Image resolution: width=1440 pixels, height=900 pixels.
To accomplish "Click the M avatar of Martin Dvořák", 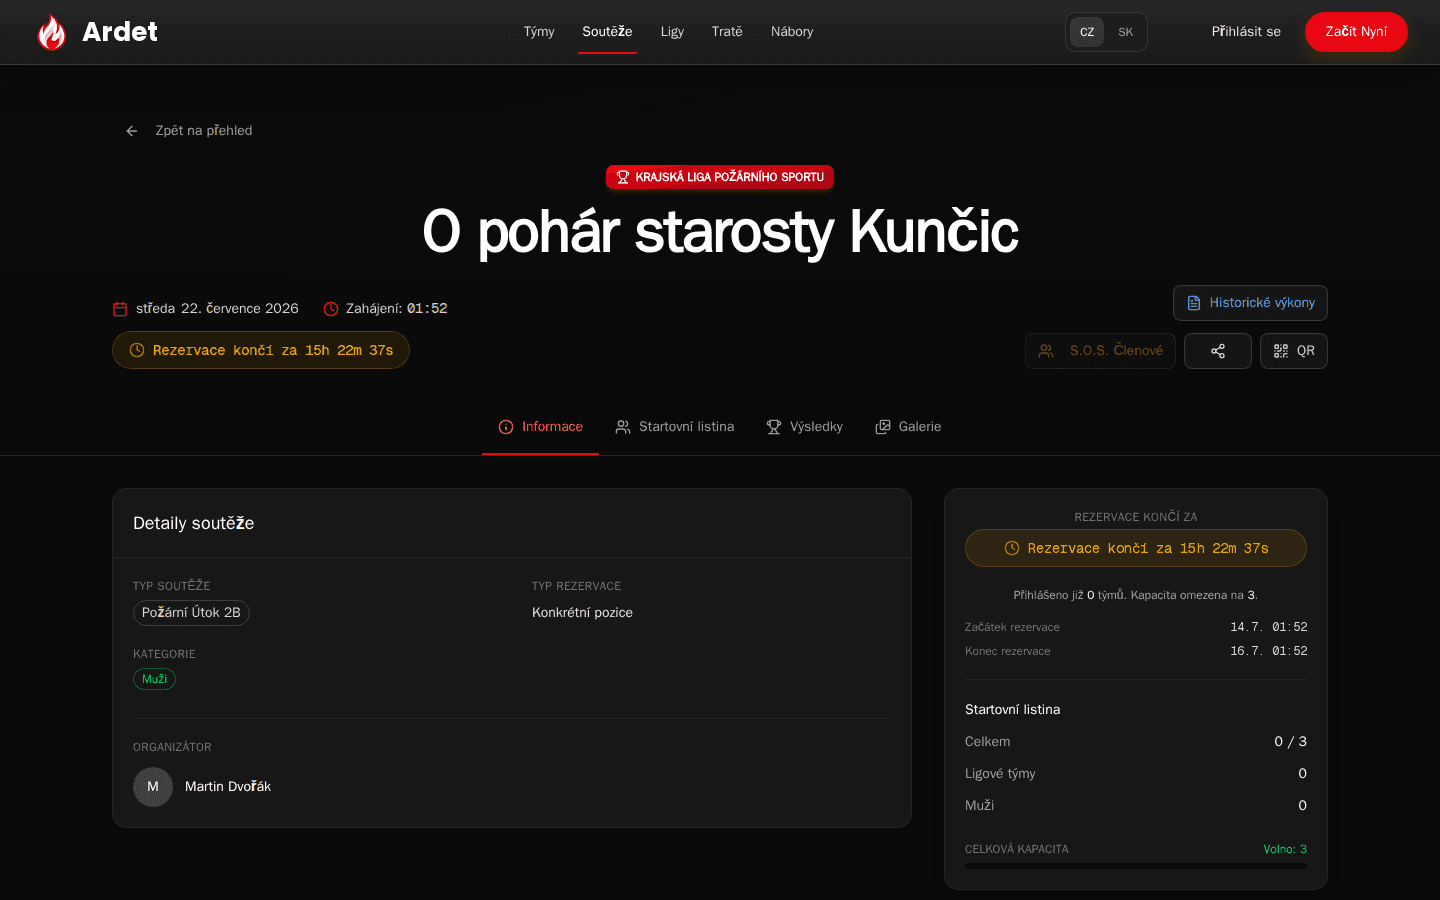I will click(x=153, y=787).
